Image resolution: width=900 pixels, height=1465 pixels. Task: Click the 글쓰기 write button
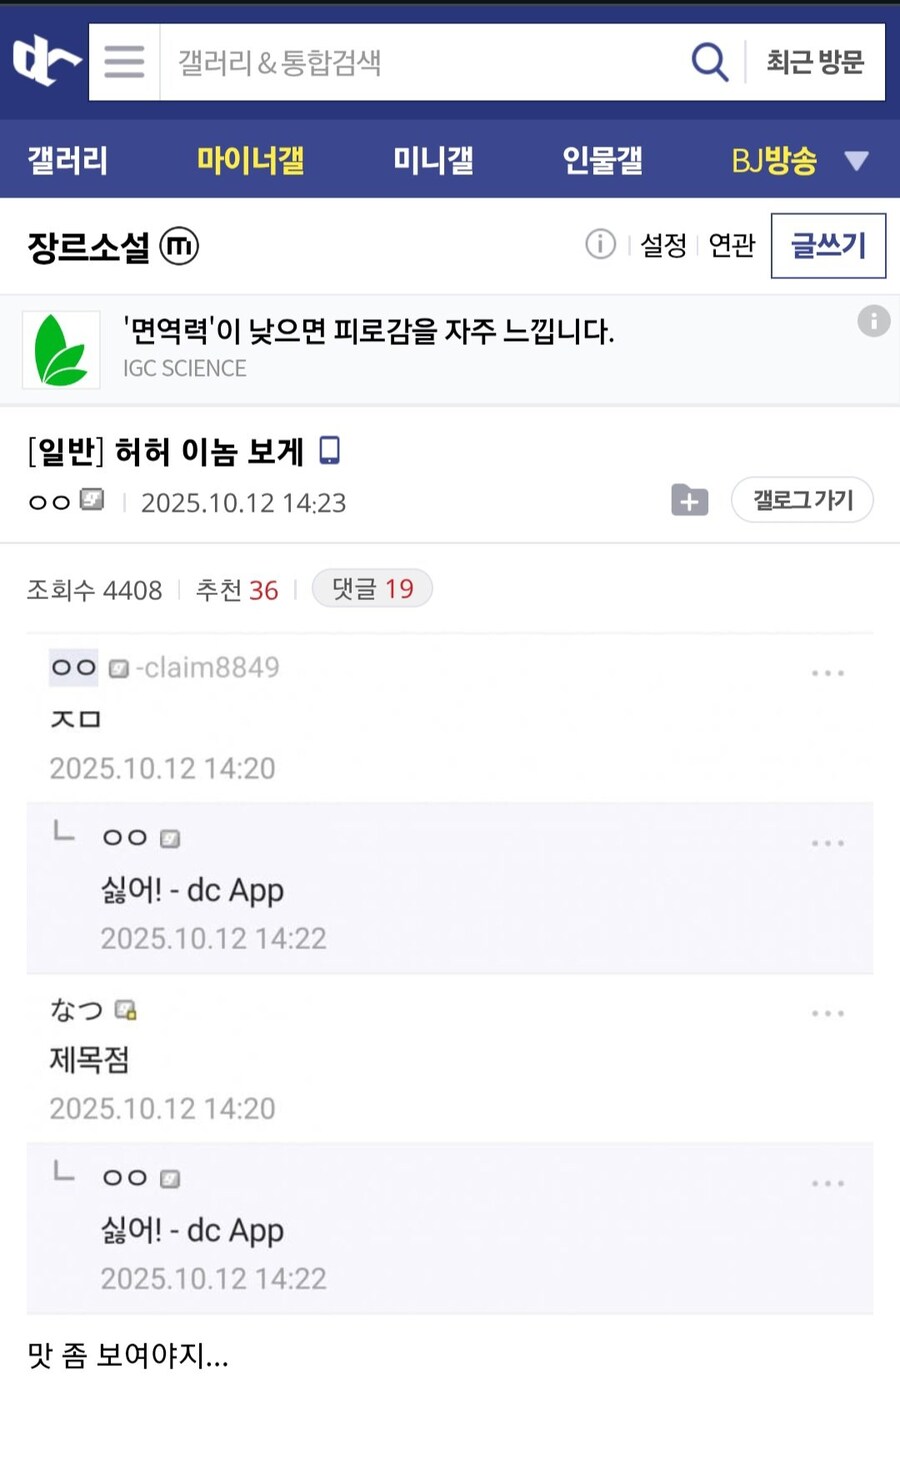(x=828, y=245)
